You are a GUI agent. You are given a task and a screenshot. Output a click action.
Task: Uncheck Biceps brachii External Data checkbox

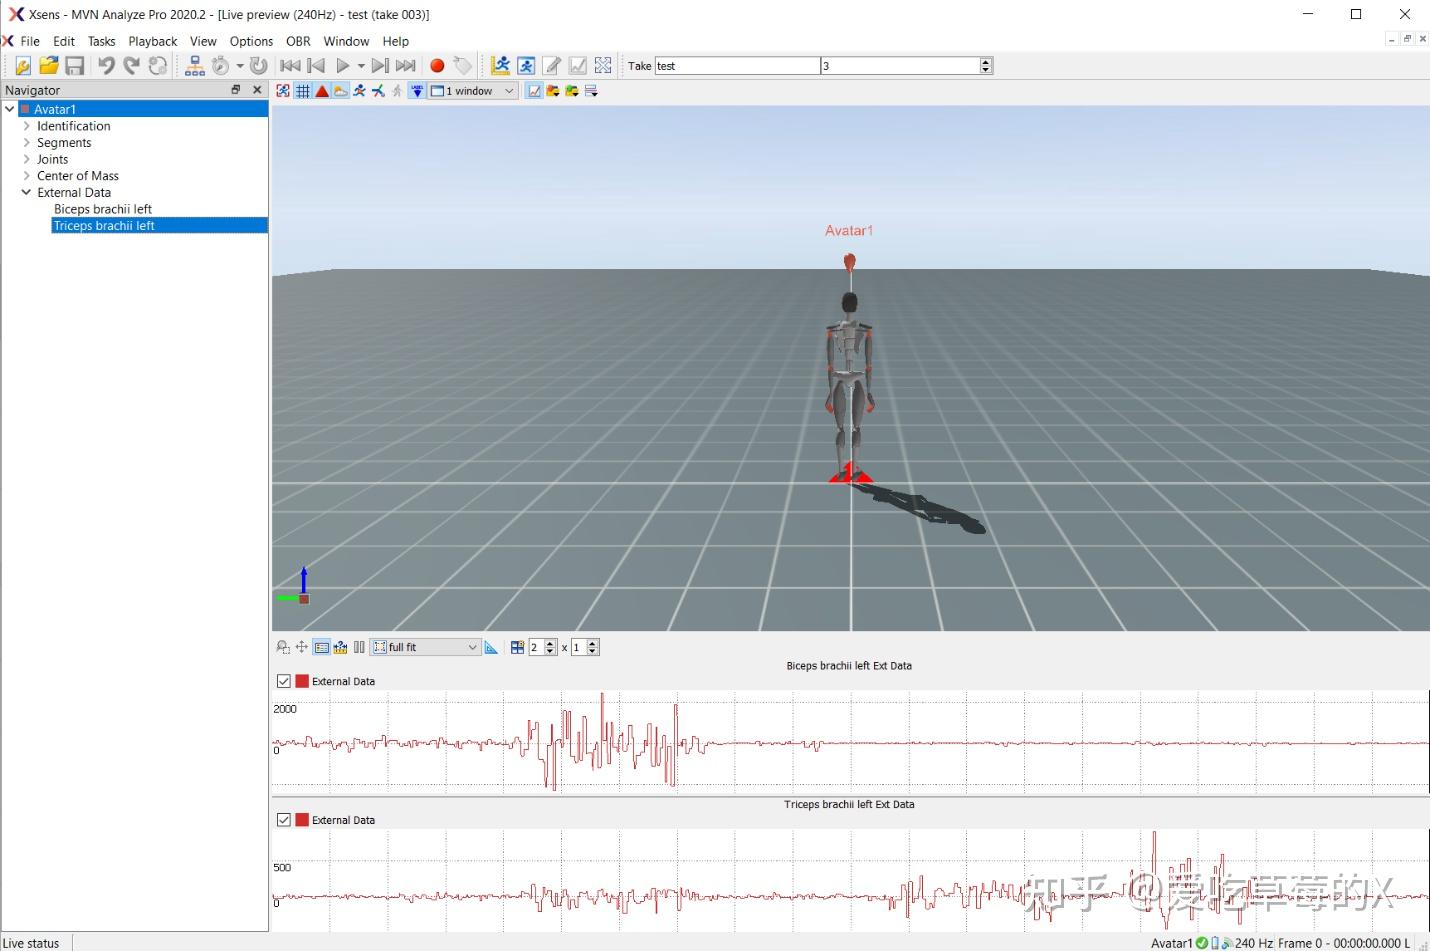284,681
